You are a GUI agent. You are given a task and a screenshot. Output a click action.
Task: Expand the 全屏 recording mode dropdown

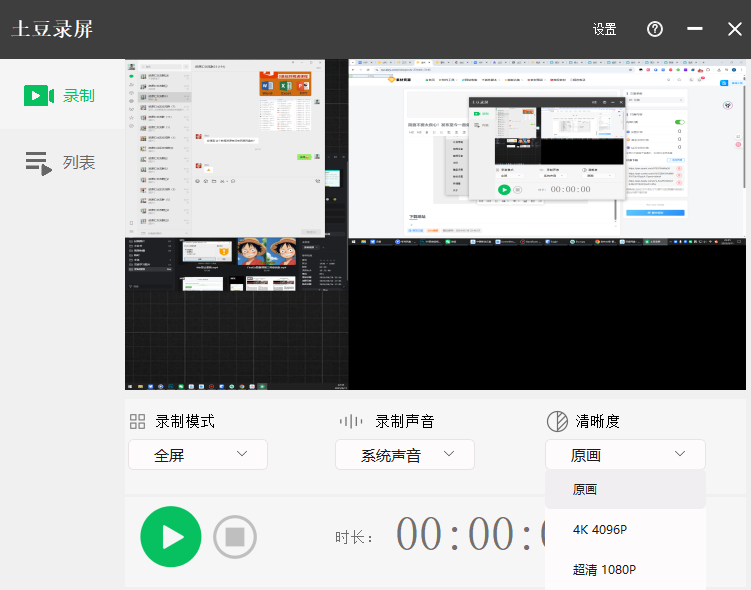tap(198, 455)
